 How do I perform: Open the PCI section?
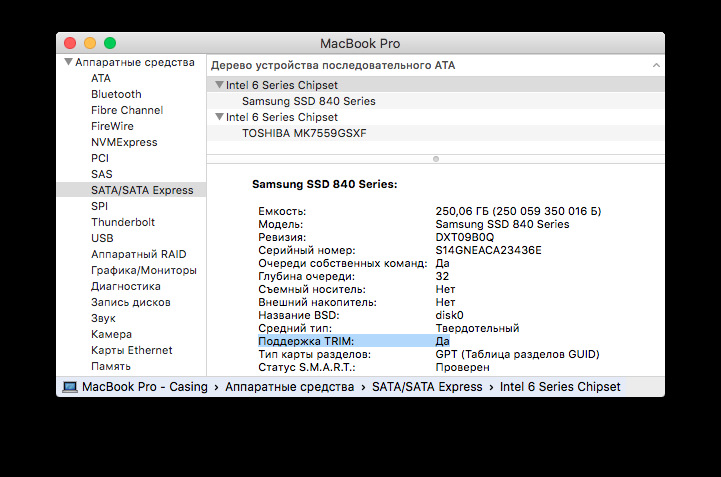pos(100,158)
